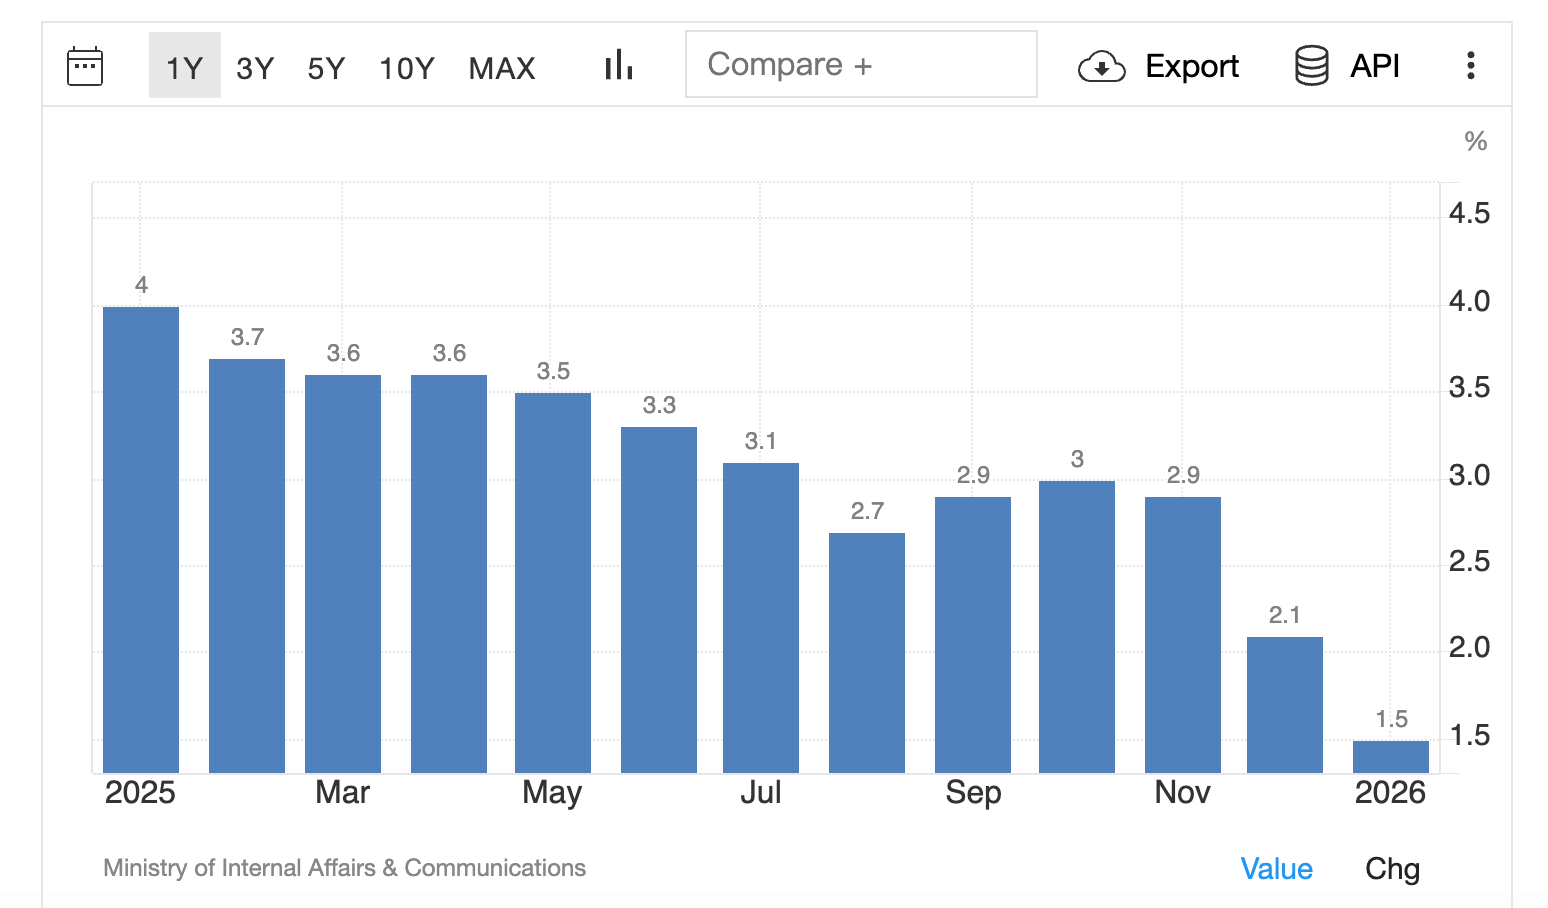Select the bar labeled 2.7
This screenshot has height=908, width=1548.
pos(867,652)
